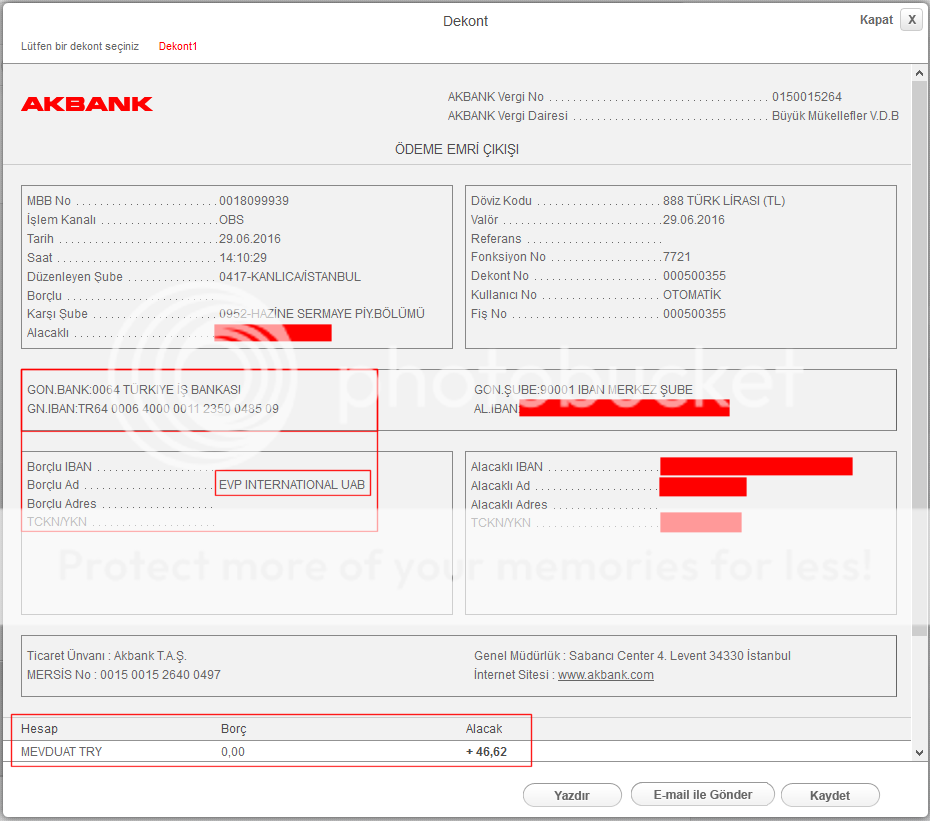Select Borçlu Ad EVP INTERNATIONAL UAB
The image size is (930, 821).
click(292, 485)
